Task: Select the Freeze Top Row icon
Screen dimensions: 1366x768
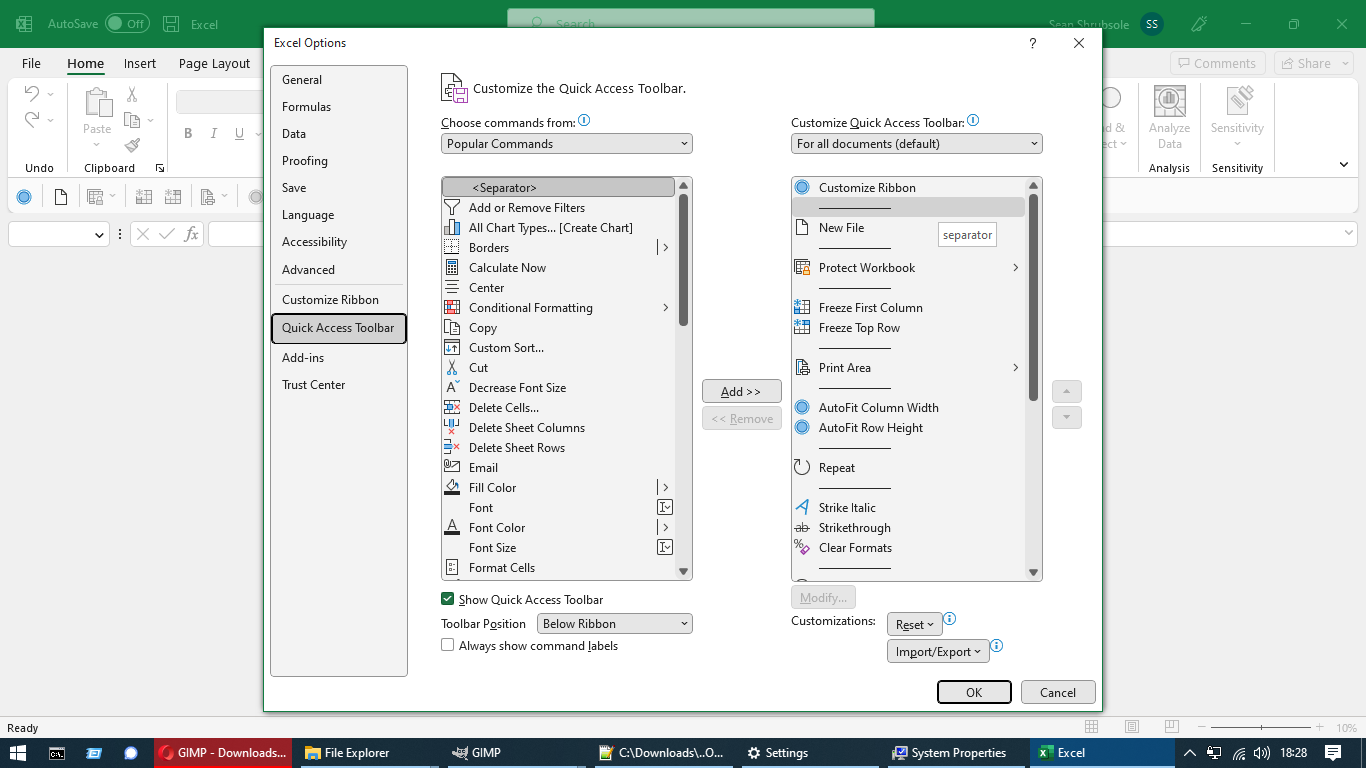Action: click(802, 328)
